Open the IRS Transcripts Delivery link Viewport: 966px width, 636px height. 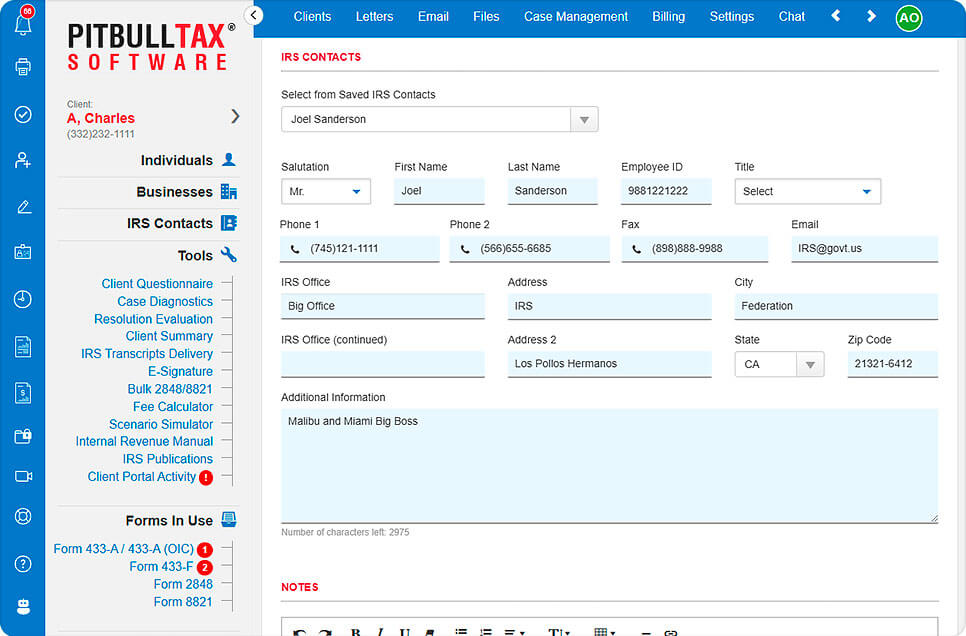pos(147,354)
